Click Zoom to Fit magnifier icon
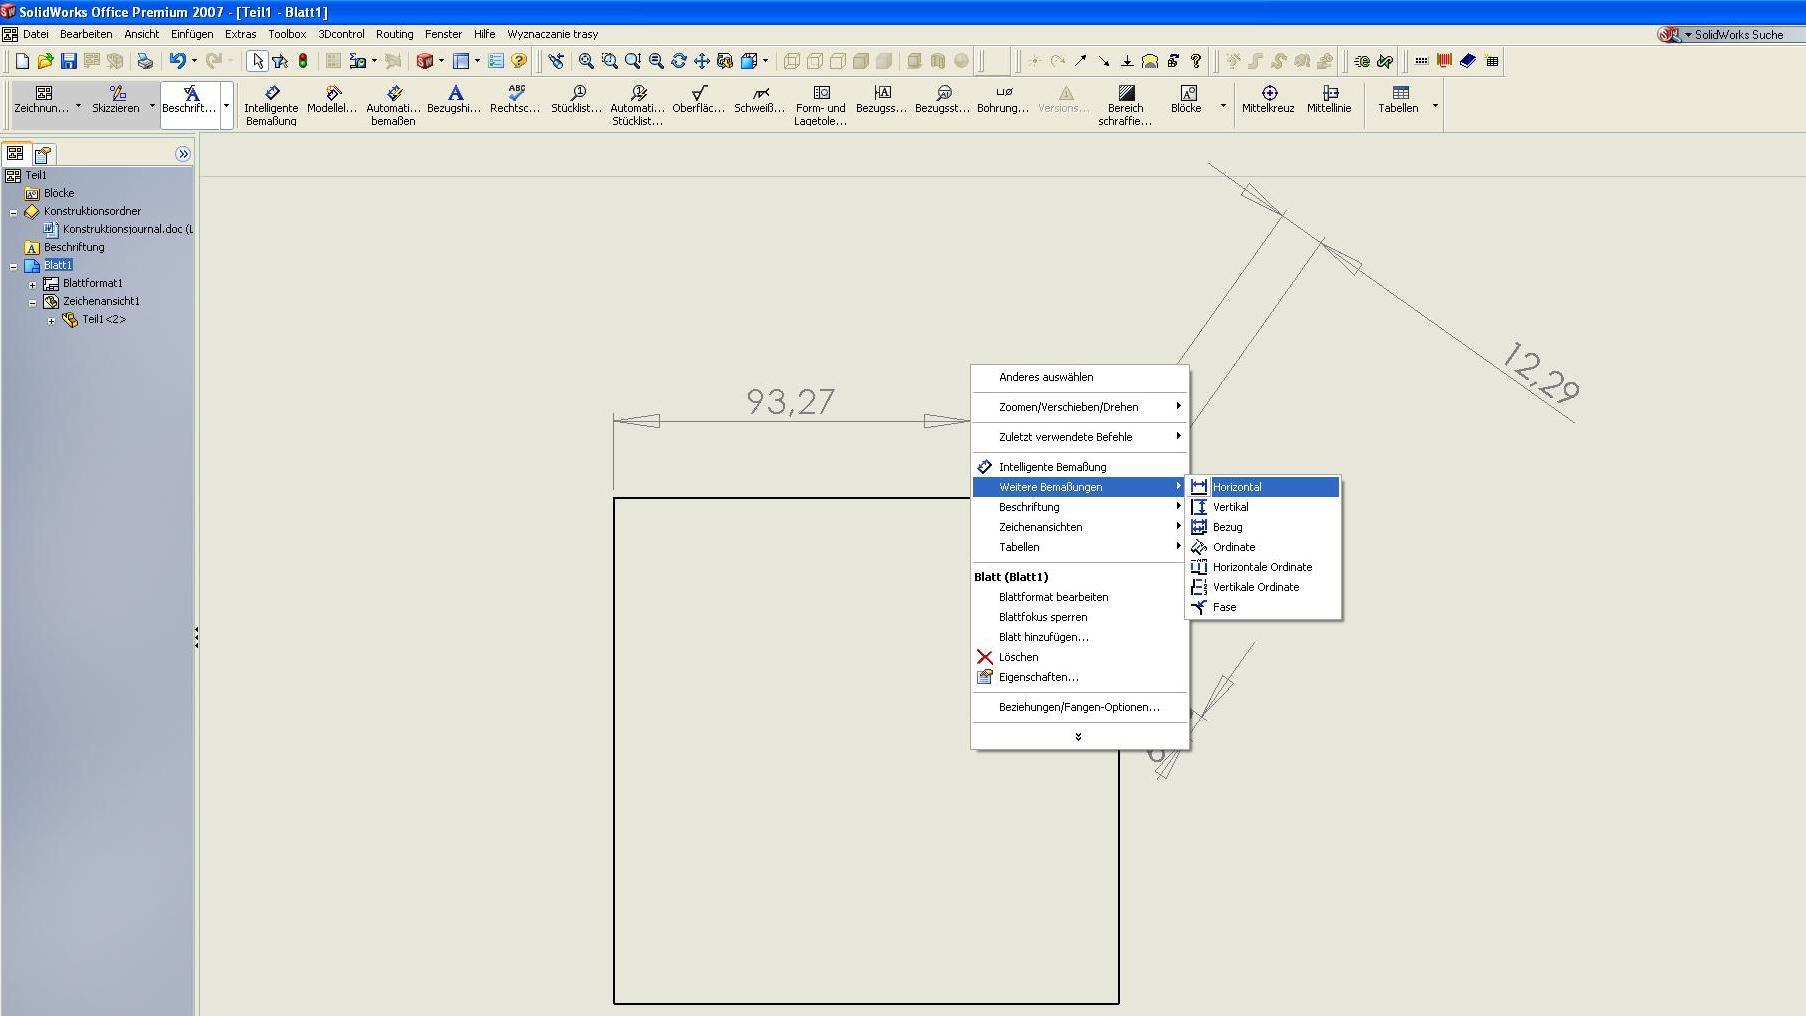Viewport: 1806px width, 1016px height. click(586, 61)
